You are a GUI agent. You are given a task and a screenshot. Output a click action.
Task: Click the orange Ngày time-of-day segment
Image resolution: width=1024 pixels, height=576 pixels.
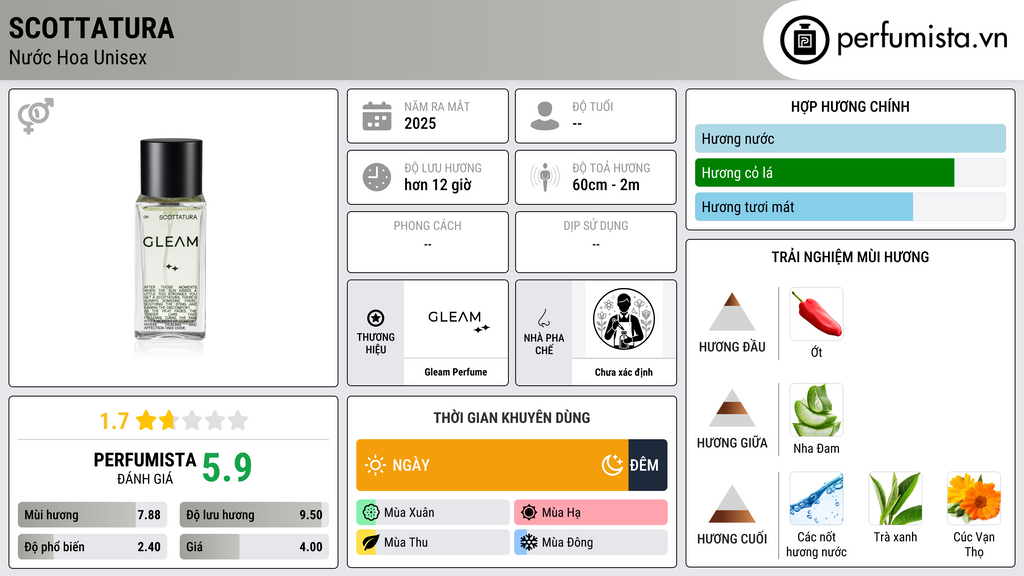tap(492, 465)
